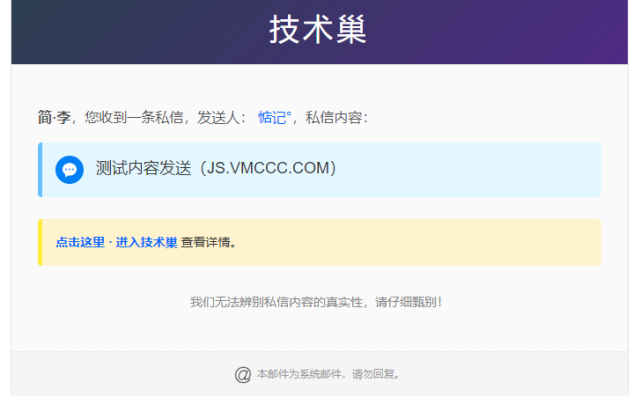Open the 点击这里 · 进入技术巢 link

click(x=117, y=242)
